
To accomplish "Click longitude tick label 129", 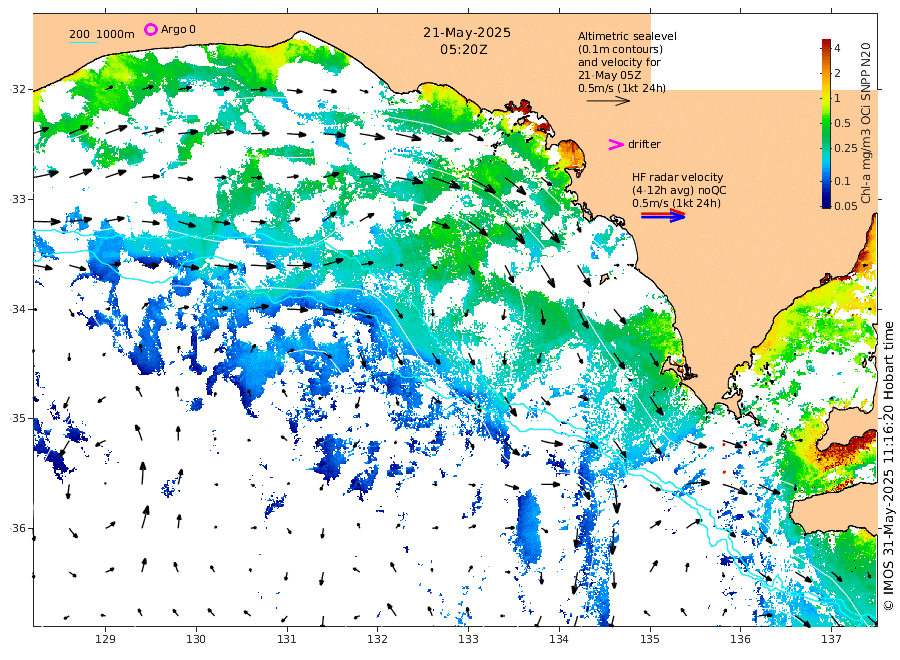I will (106, 639).
